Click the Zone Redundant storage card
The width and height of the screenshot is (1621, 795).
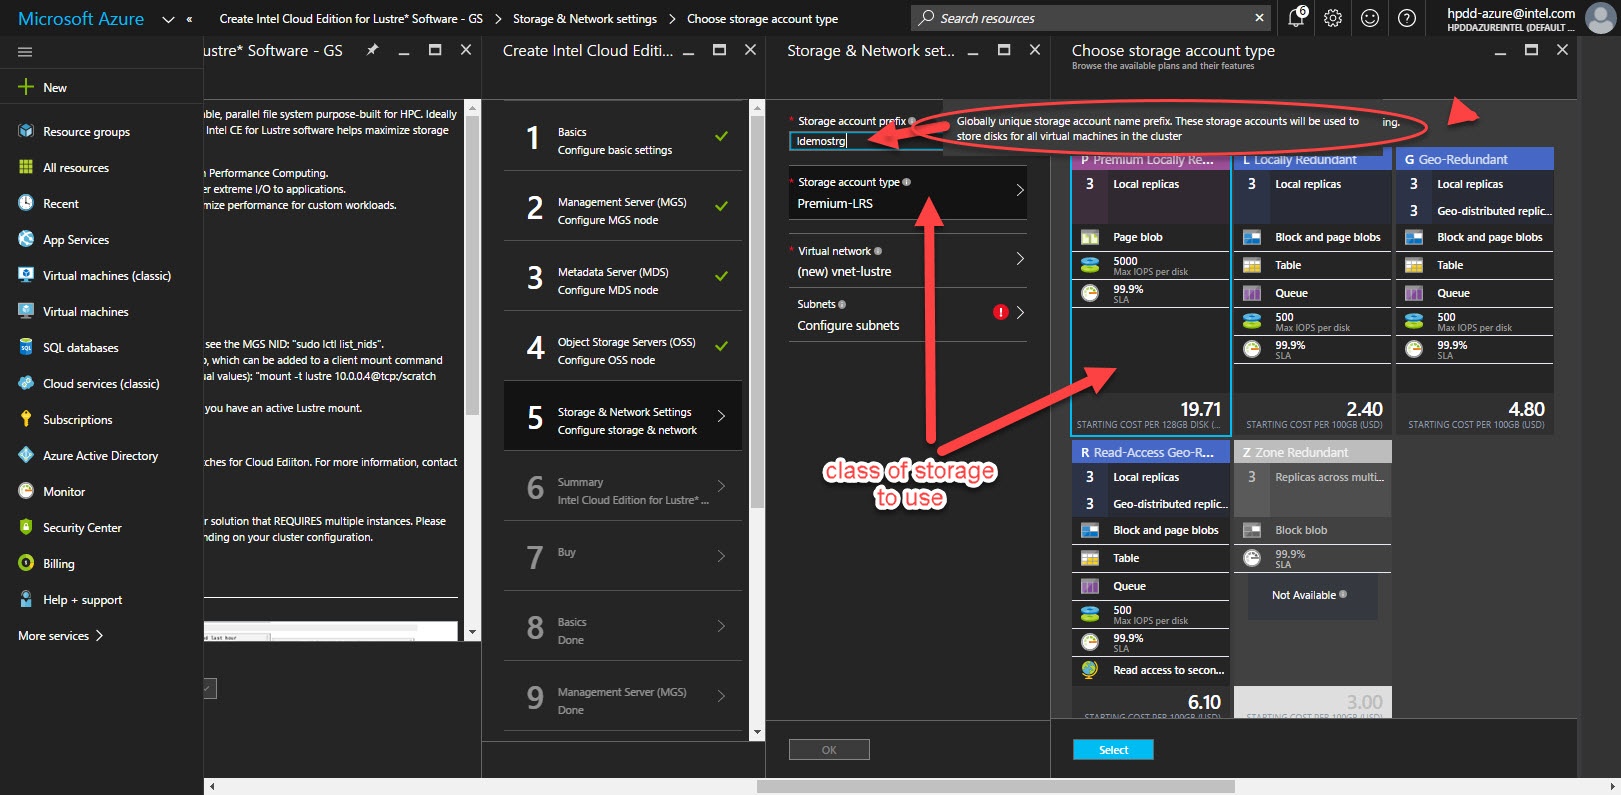coord(1313,580)
